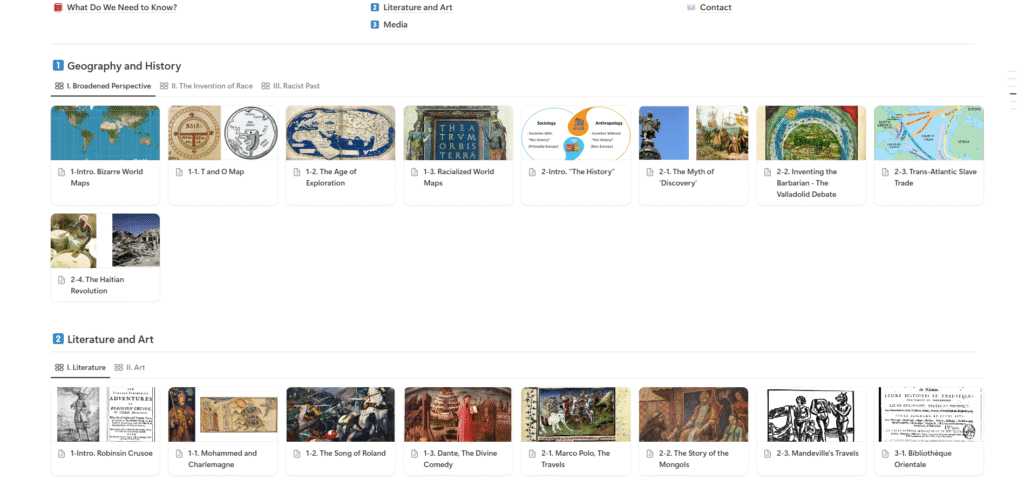Viewport: 1024px width, 480px height.
Task: Click the 'Theatrum Orbis Terrarum' cover image
Action: tap(458, 133)
